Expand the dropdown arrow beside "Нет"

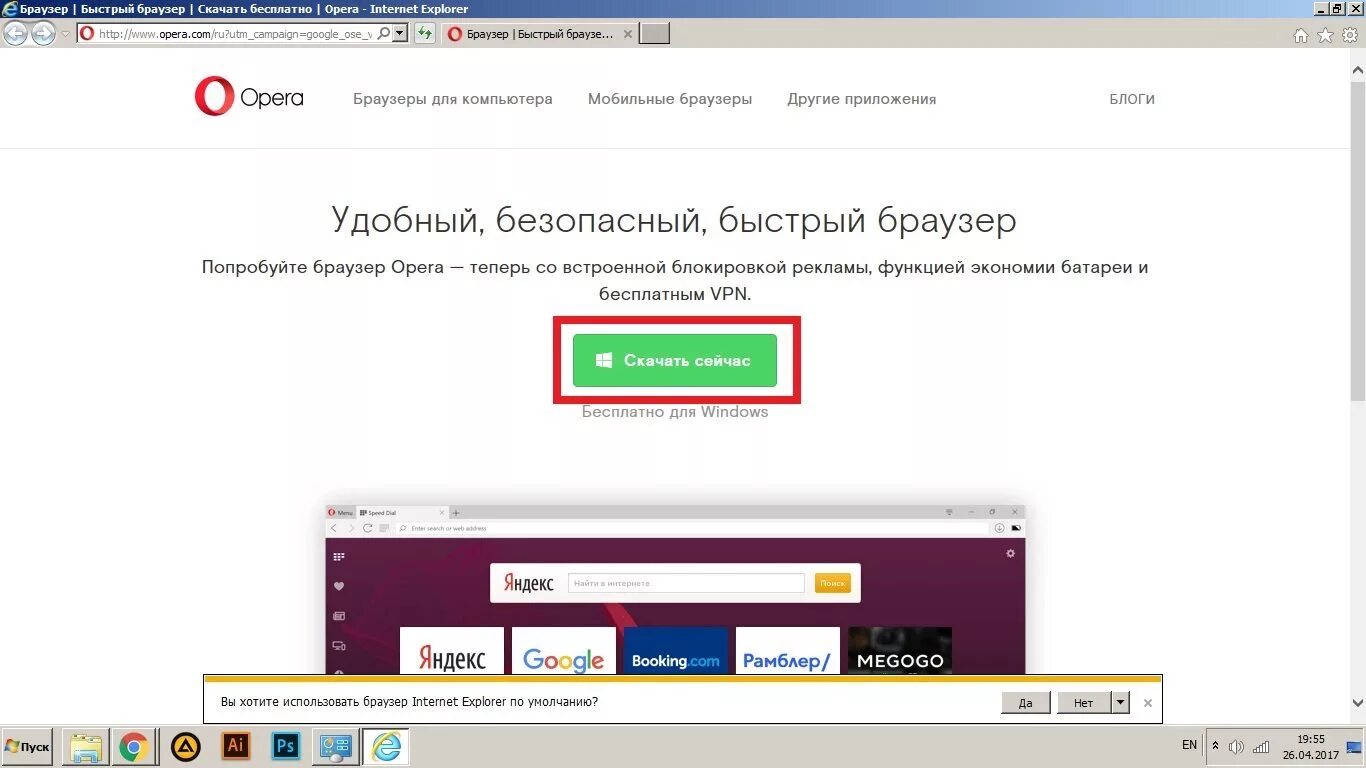coord(1121,702)
